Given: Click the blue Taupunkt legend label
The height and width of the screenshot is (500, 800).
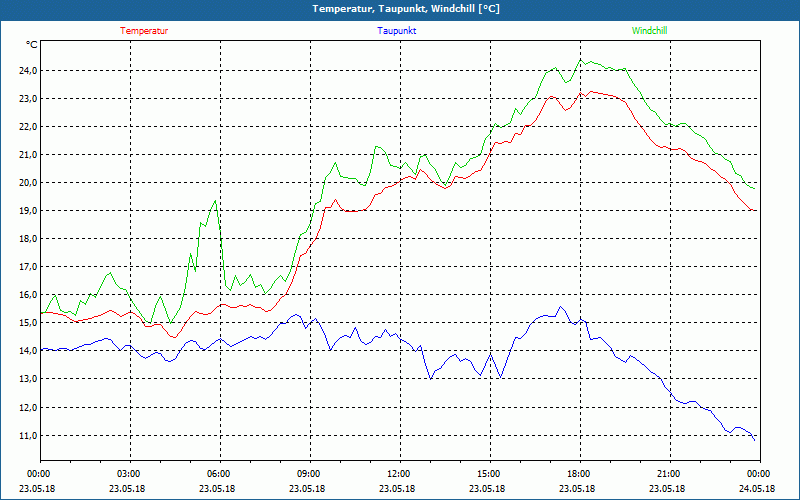Looking at the screenshot, I should point(397,31).
